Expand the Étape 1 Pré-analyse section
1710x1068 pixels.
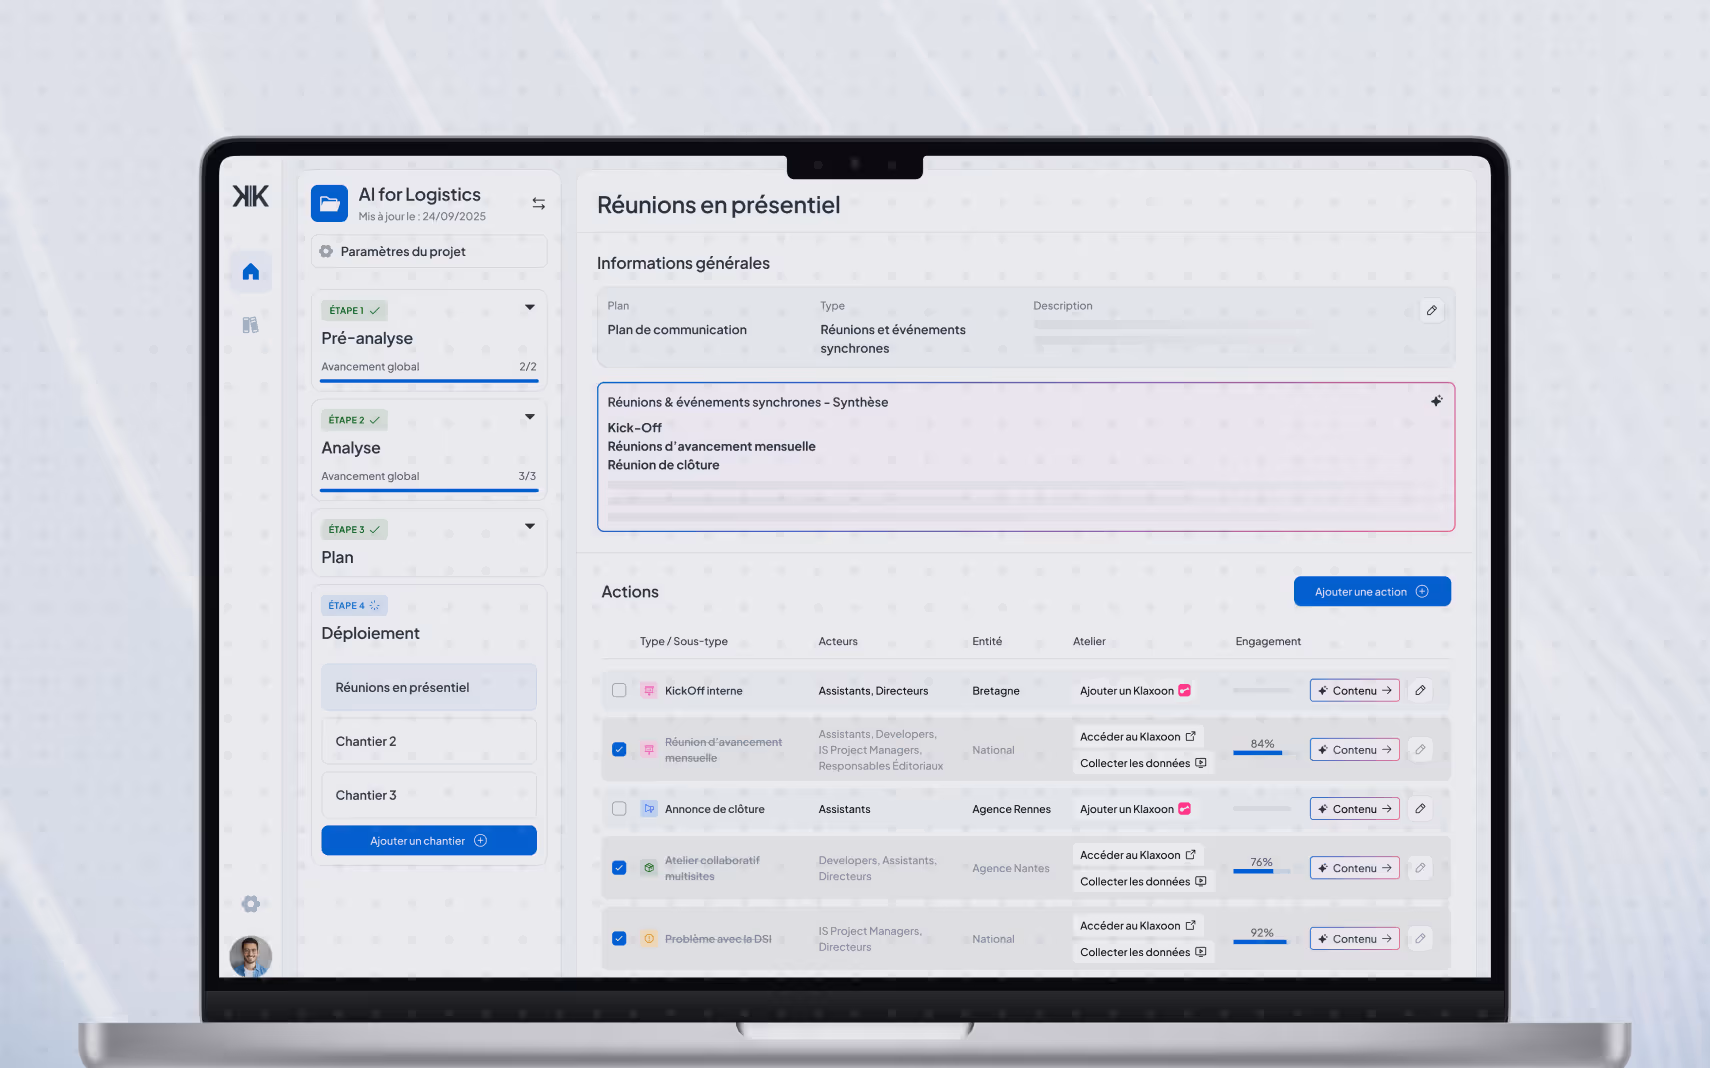tap(530, 307)
